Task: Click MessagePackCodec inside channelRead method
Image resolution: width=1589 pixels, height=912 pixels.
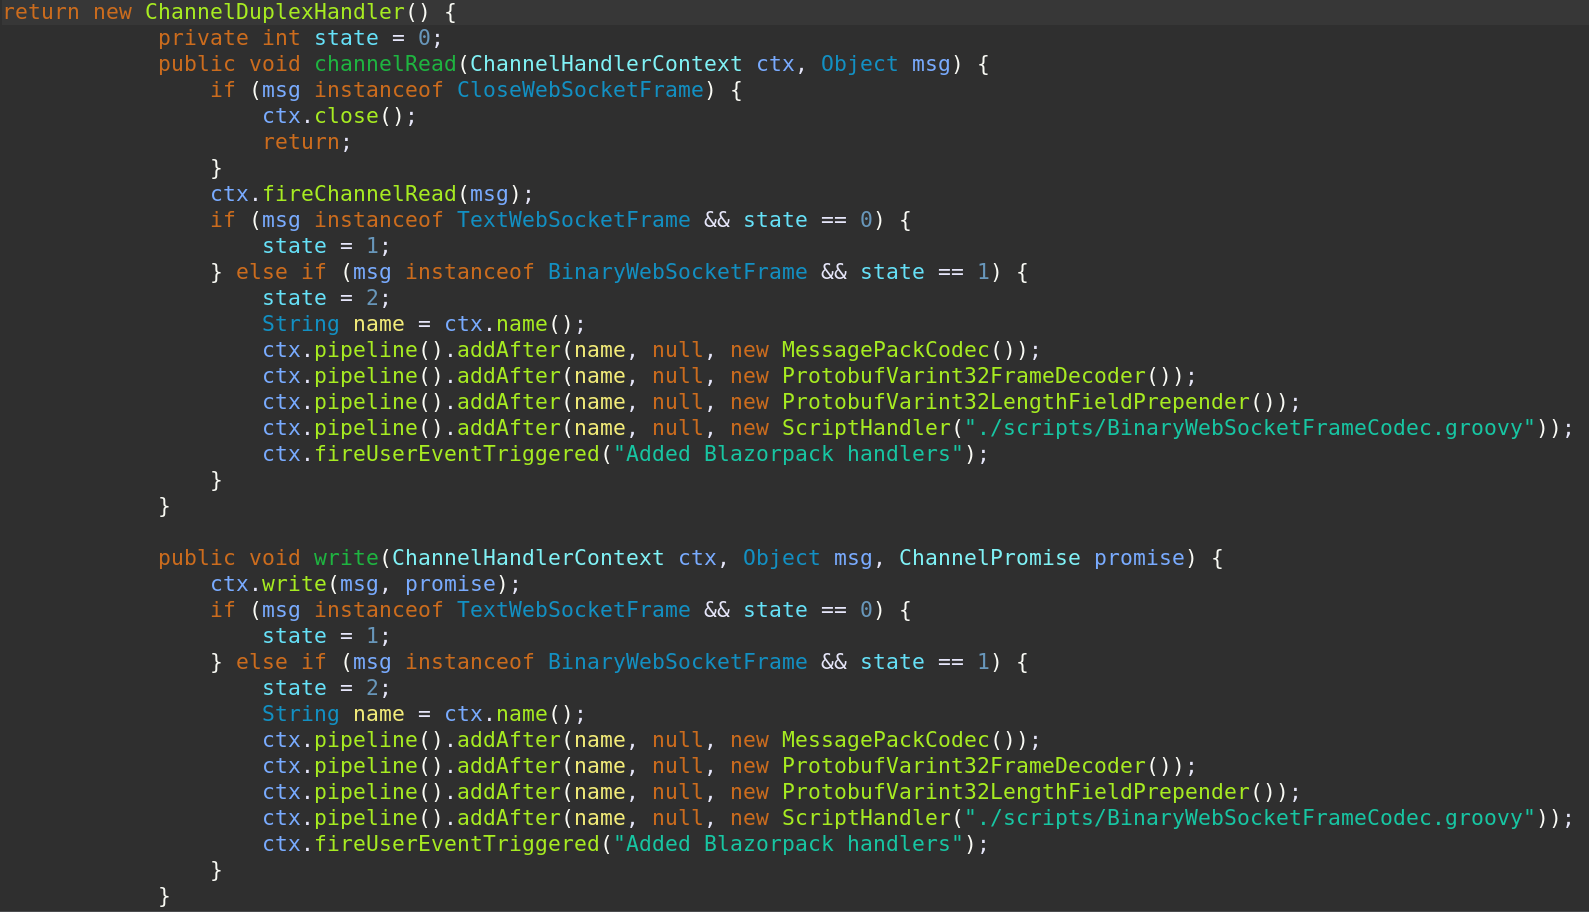Action: [885, 350]
